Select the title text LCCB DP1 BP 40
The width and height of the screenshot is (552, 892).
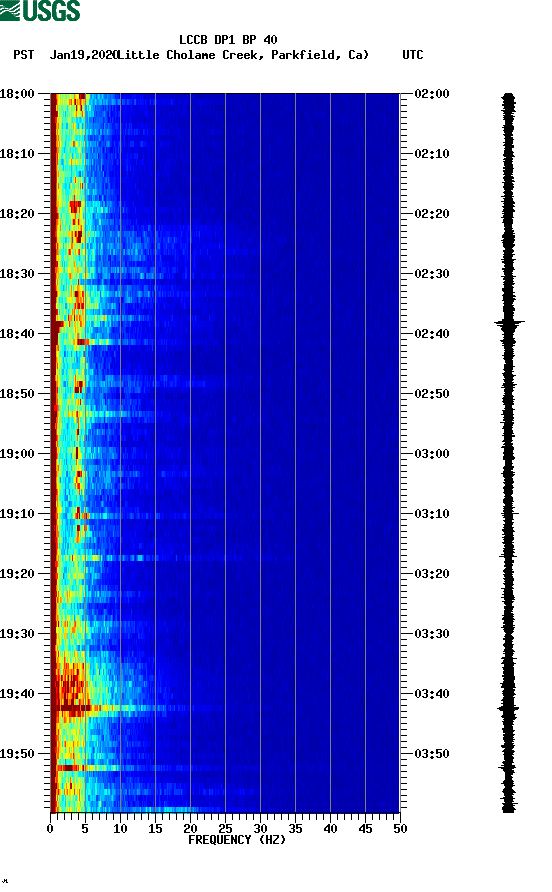(228, 40)
